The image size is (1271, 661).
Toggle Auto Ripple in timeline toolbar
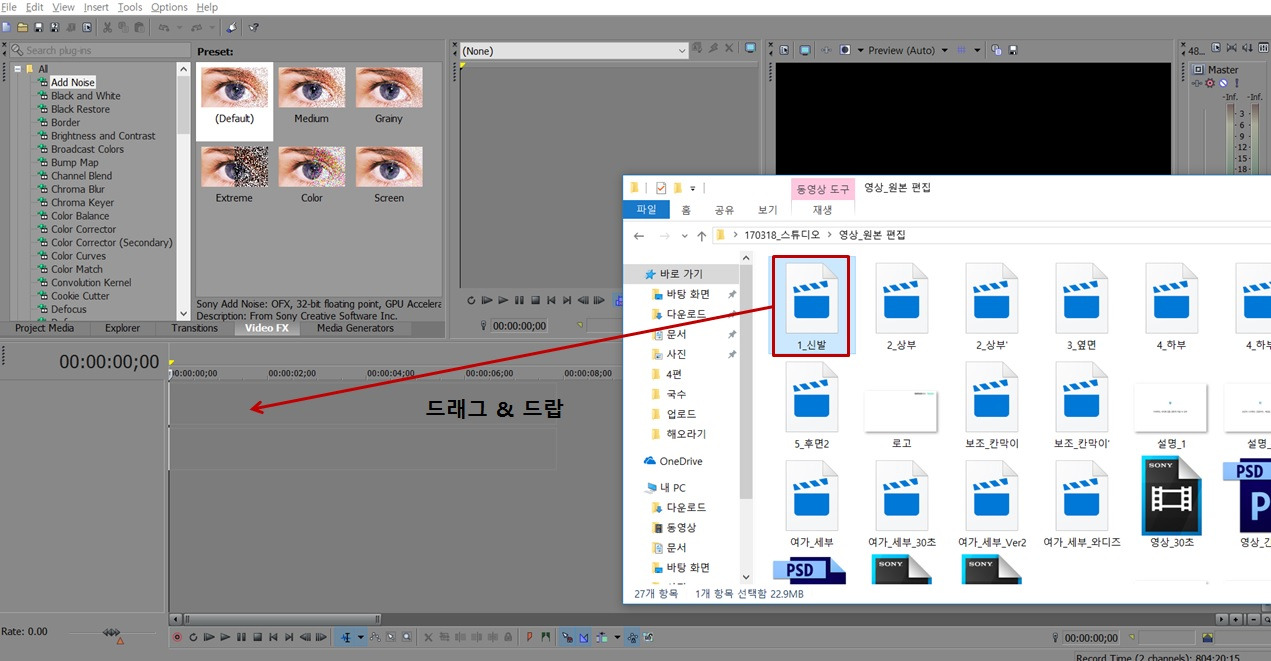point(601,637)
